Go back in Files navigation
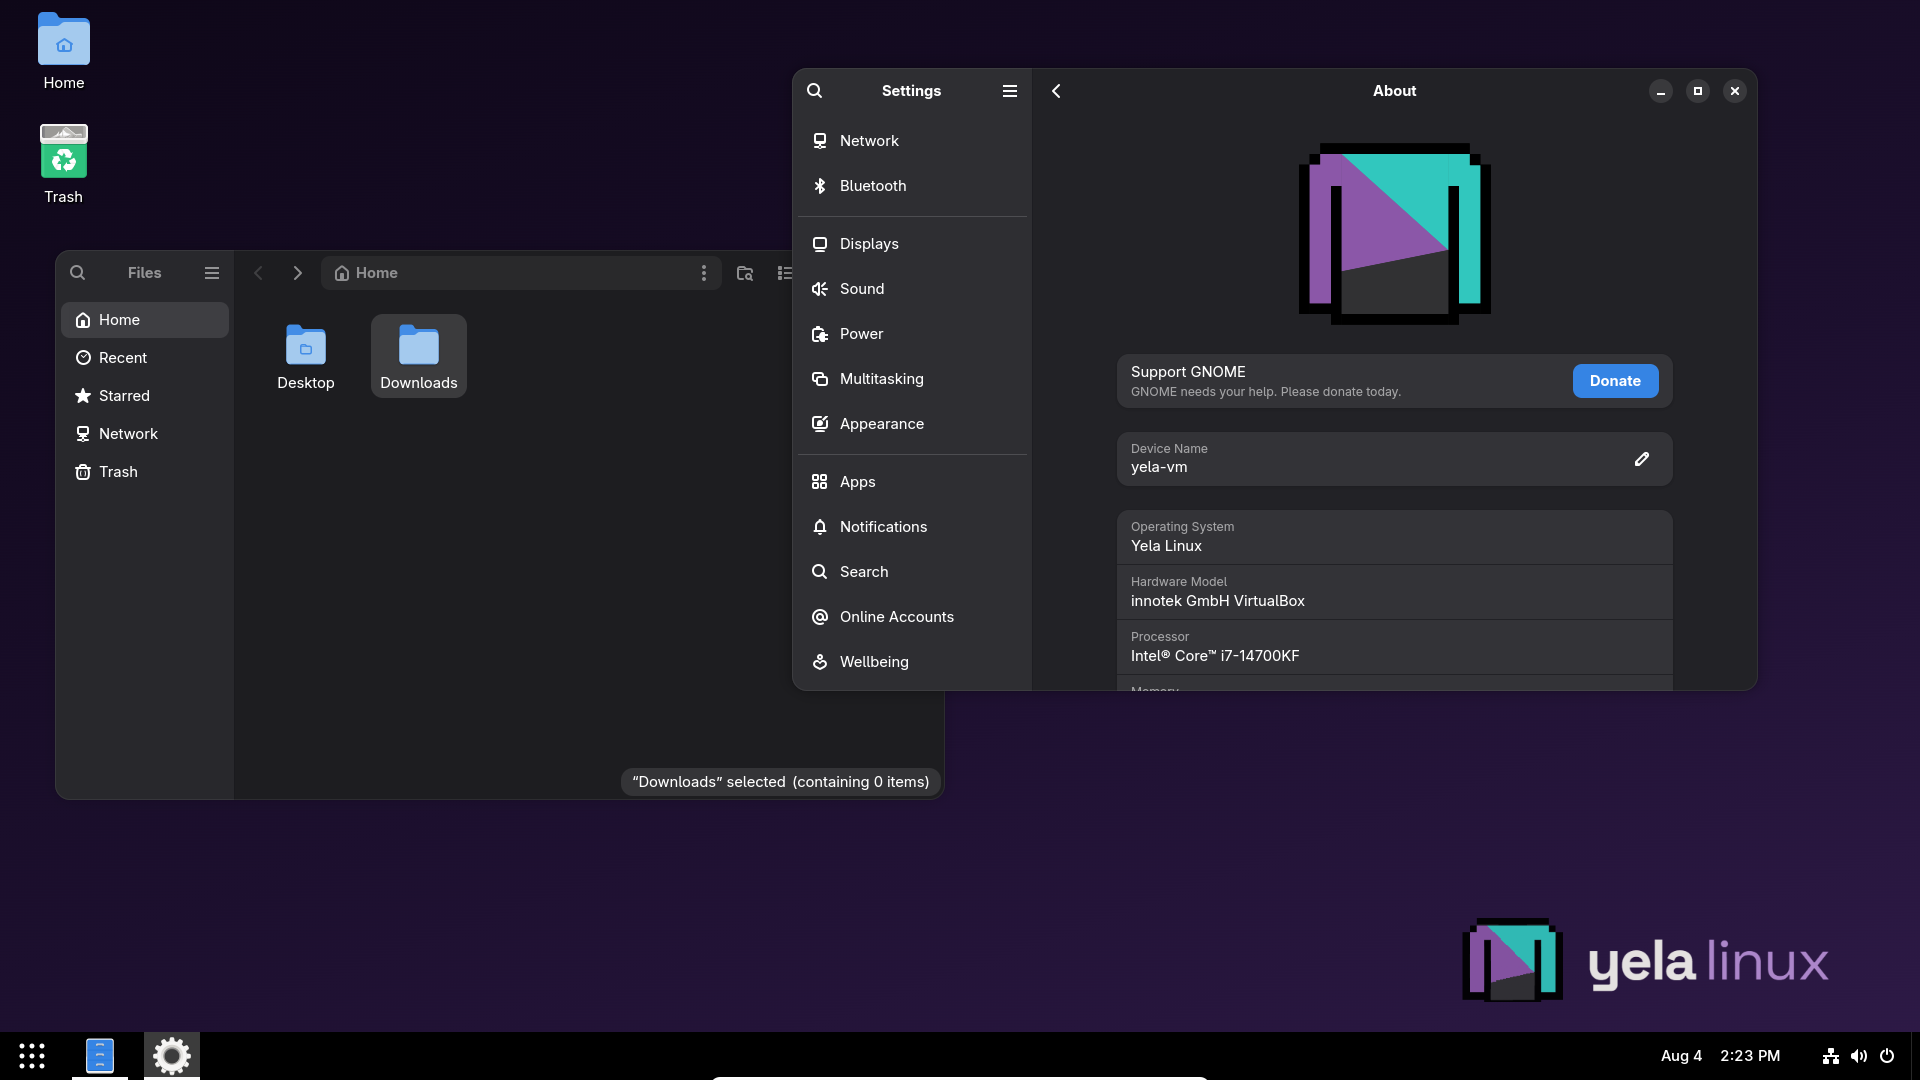The image size is (1920, 1080). click(258, 273)
